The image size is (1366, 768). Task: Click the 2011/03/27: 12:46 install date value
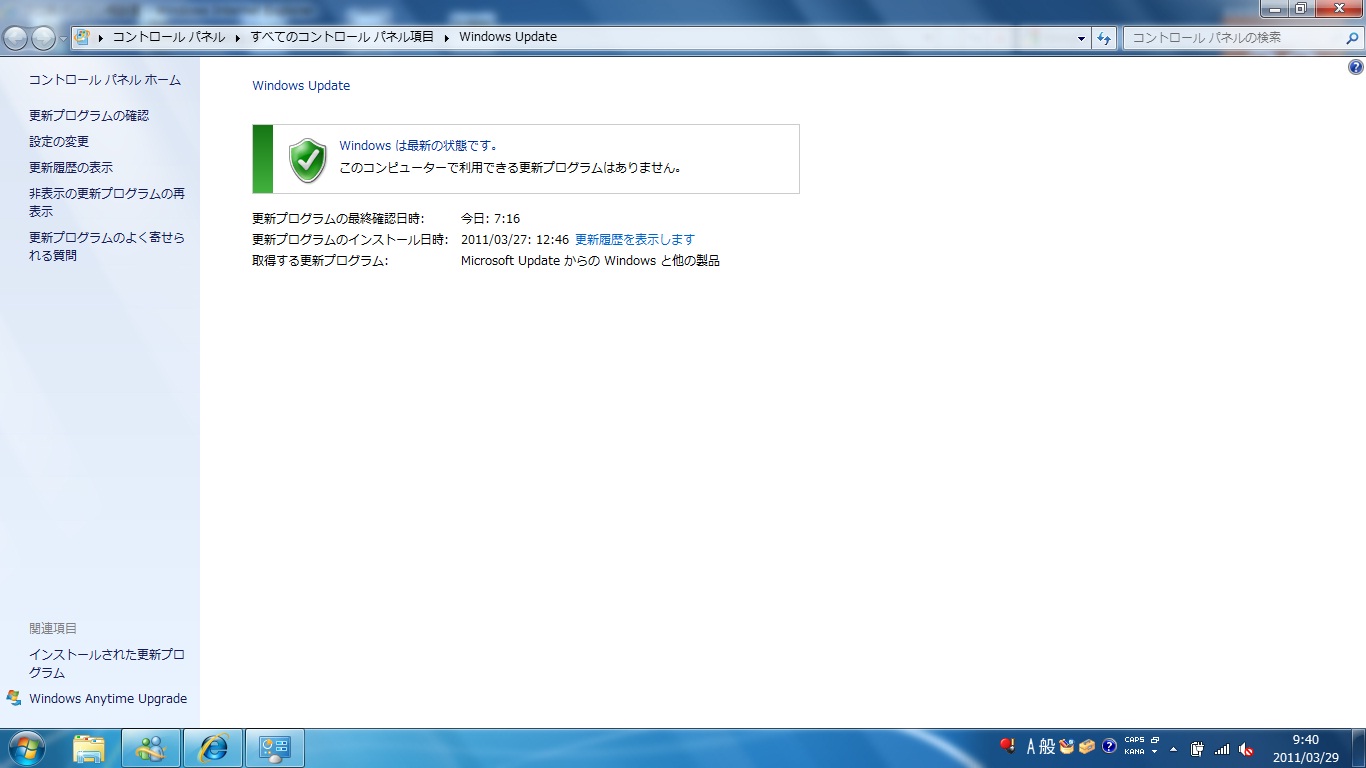coord(514,240)
